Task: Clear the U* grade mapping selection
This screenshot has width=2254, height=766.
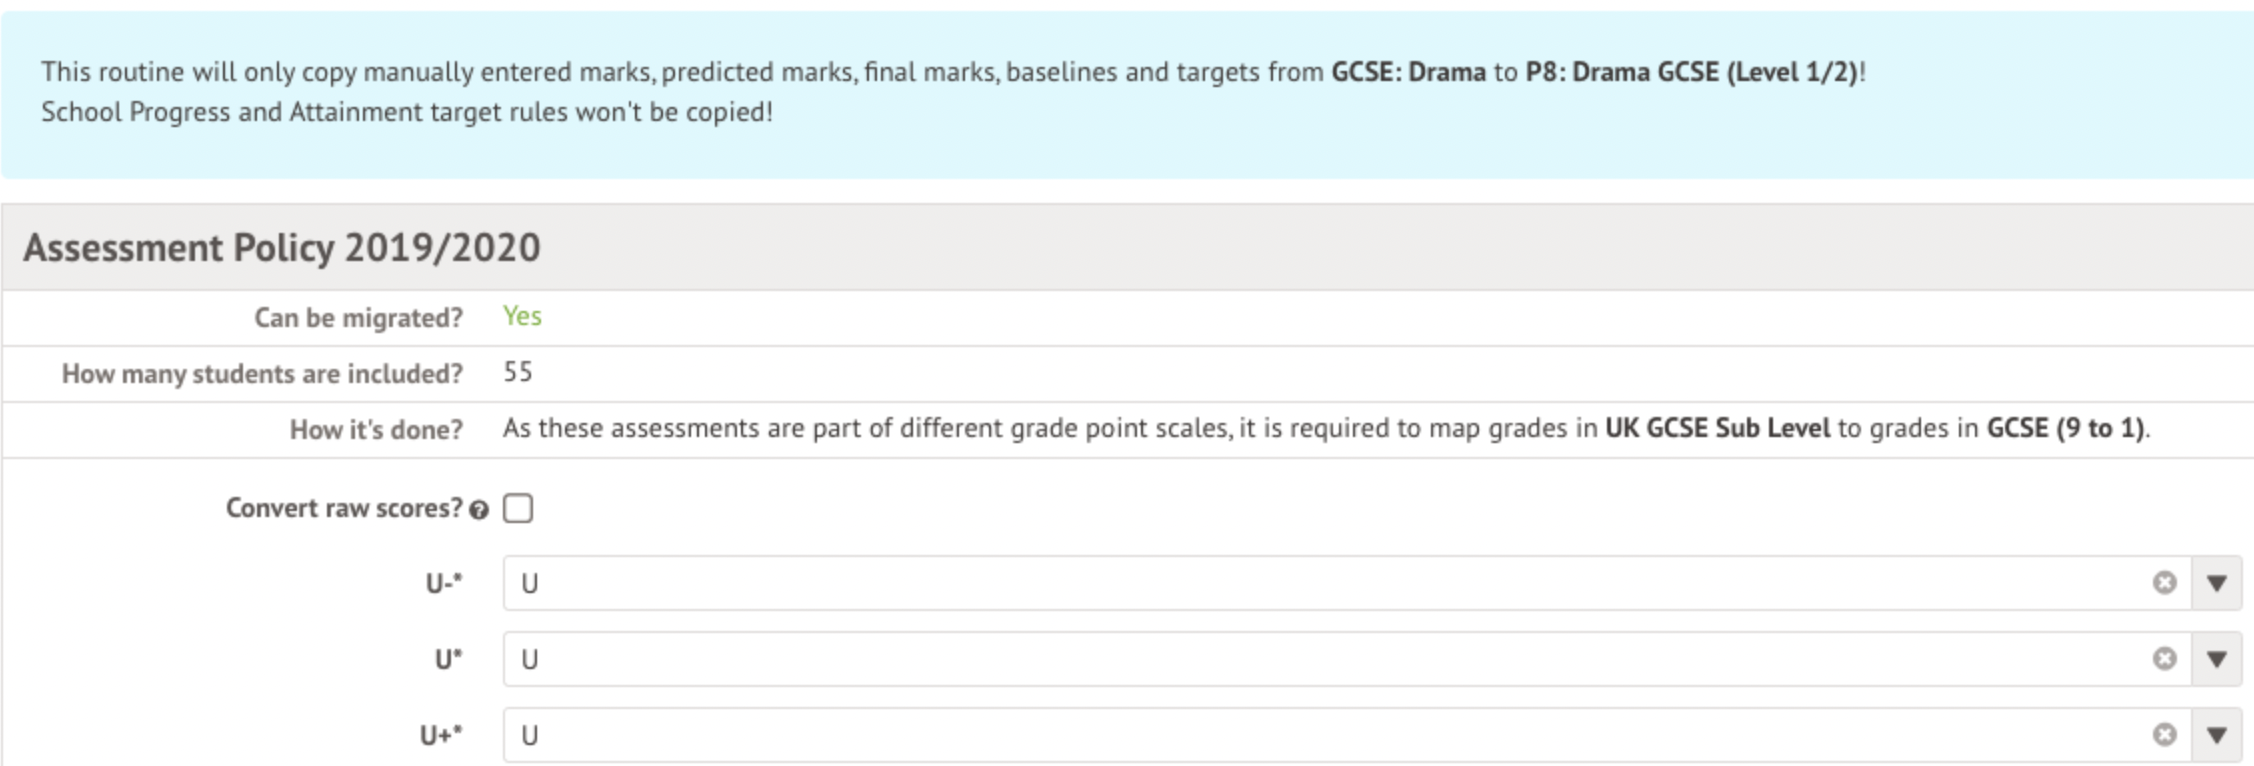Action: pos(2164,659)
